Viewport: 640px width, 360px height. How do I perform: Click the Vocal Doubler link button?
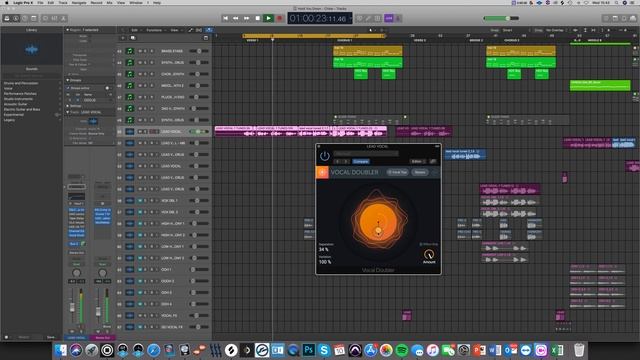(433, 161)
